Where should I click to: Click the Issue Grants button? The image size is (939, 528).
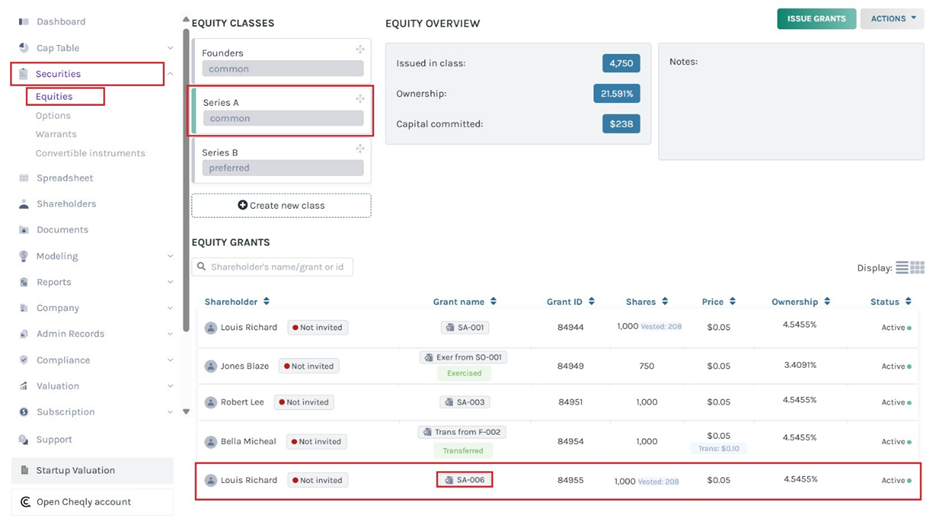pyautogui.click(x=816, y=19)
